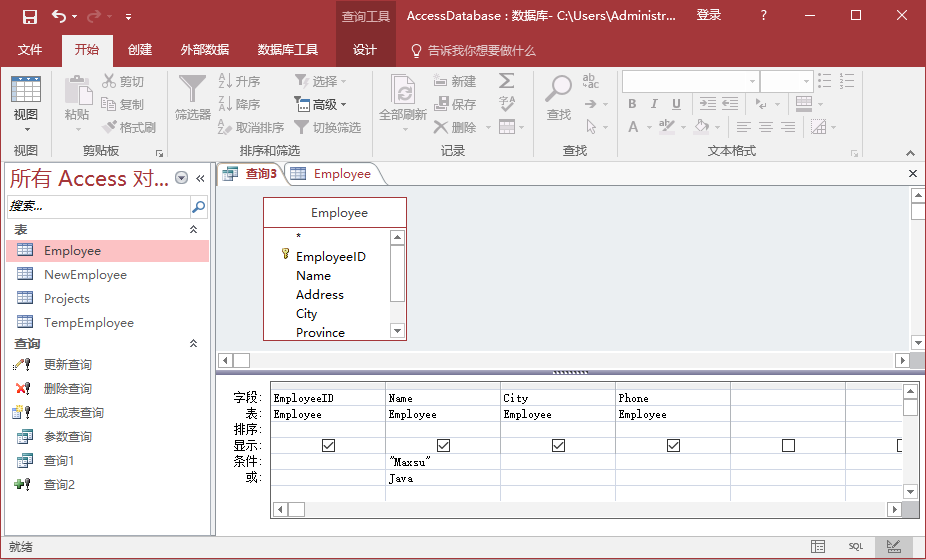Check the Show box in empty fifth column

coord(788,445)
